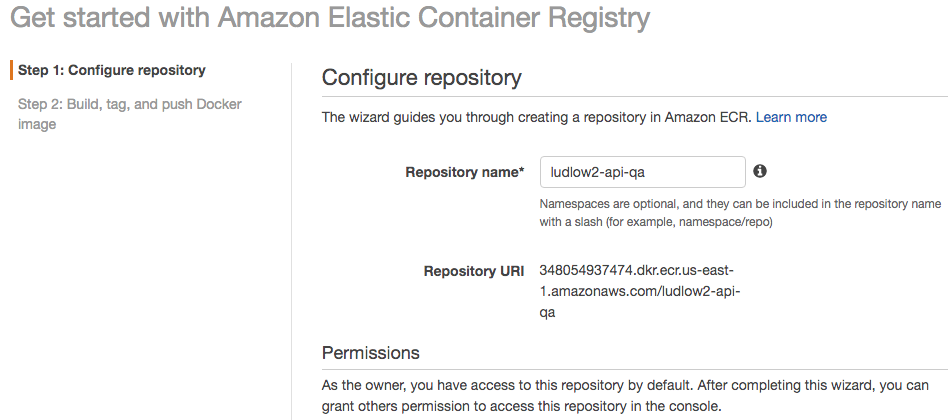
Task: Click the Configure repository heading
Action: click(421, 78)
